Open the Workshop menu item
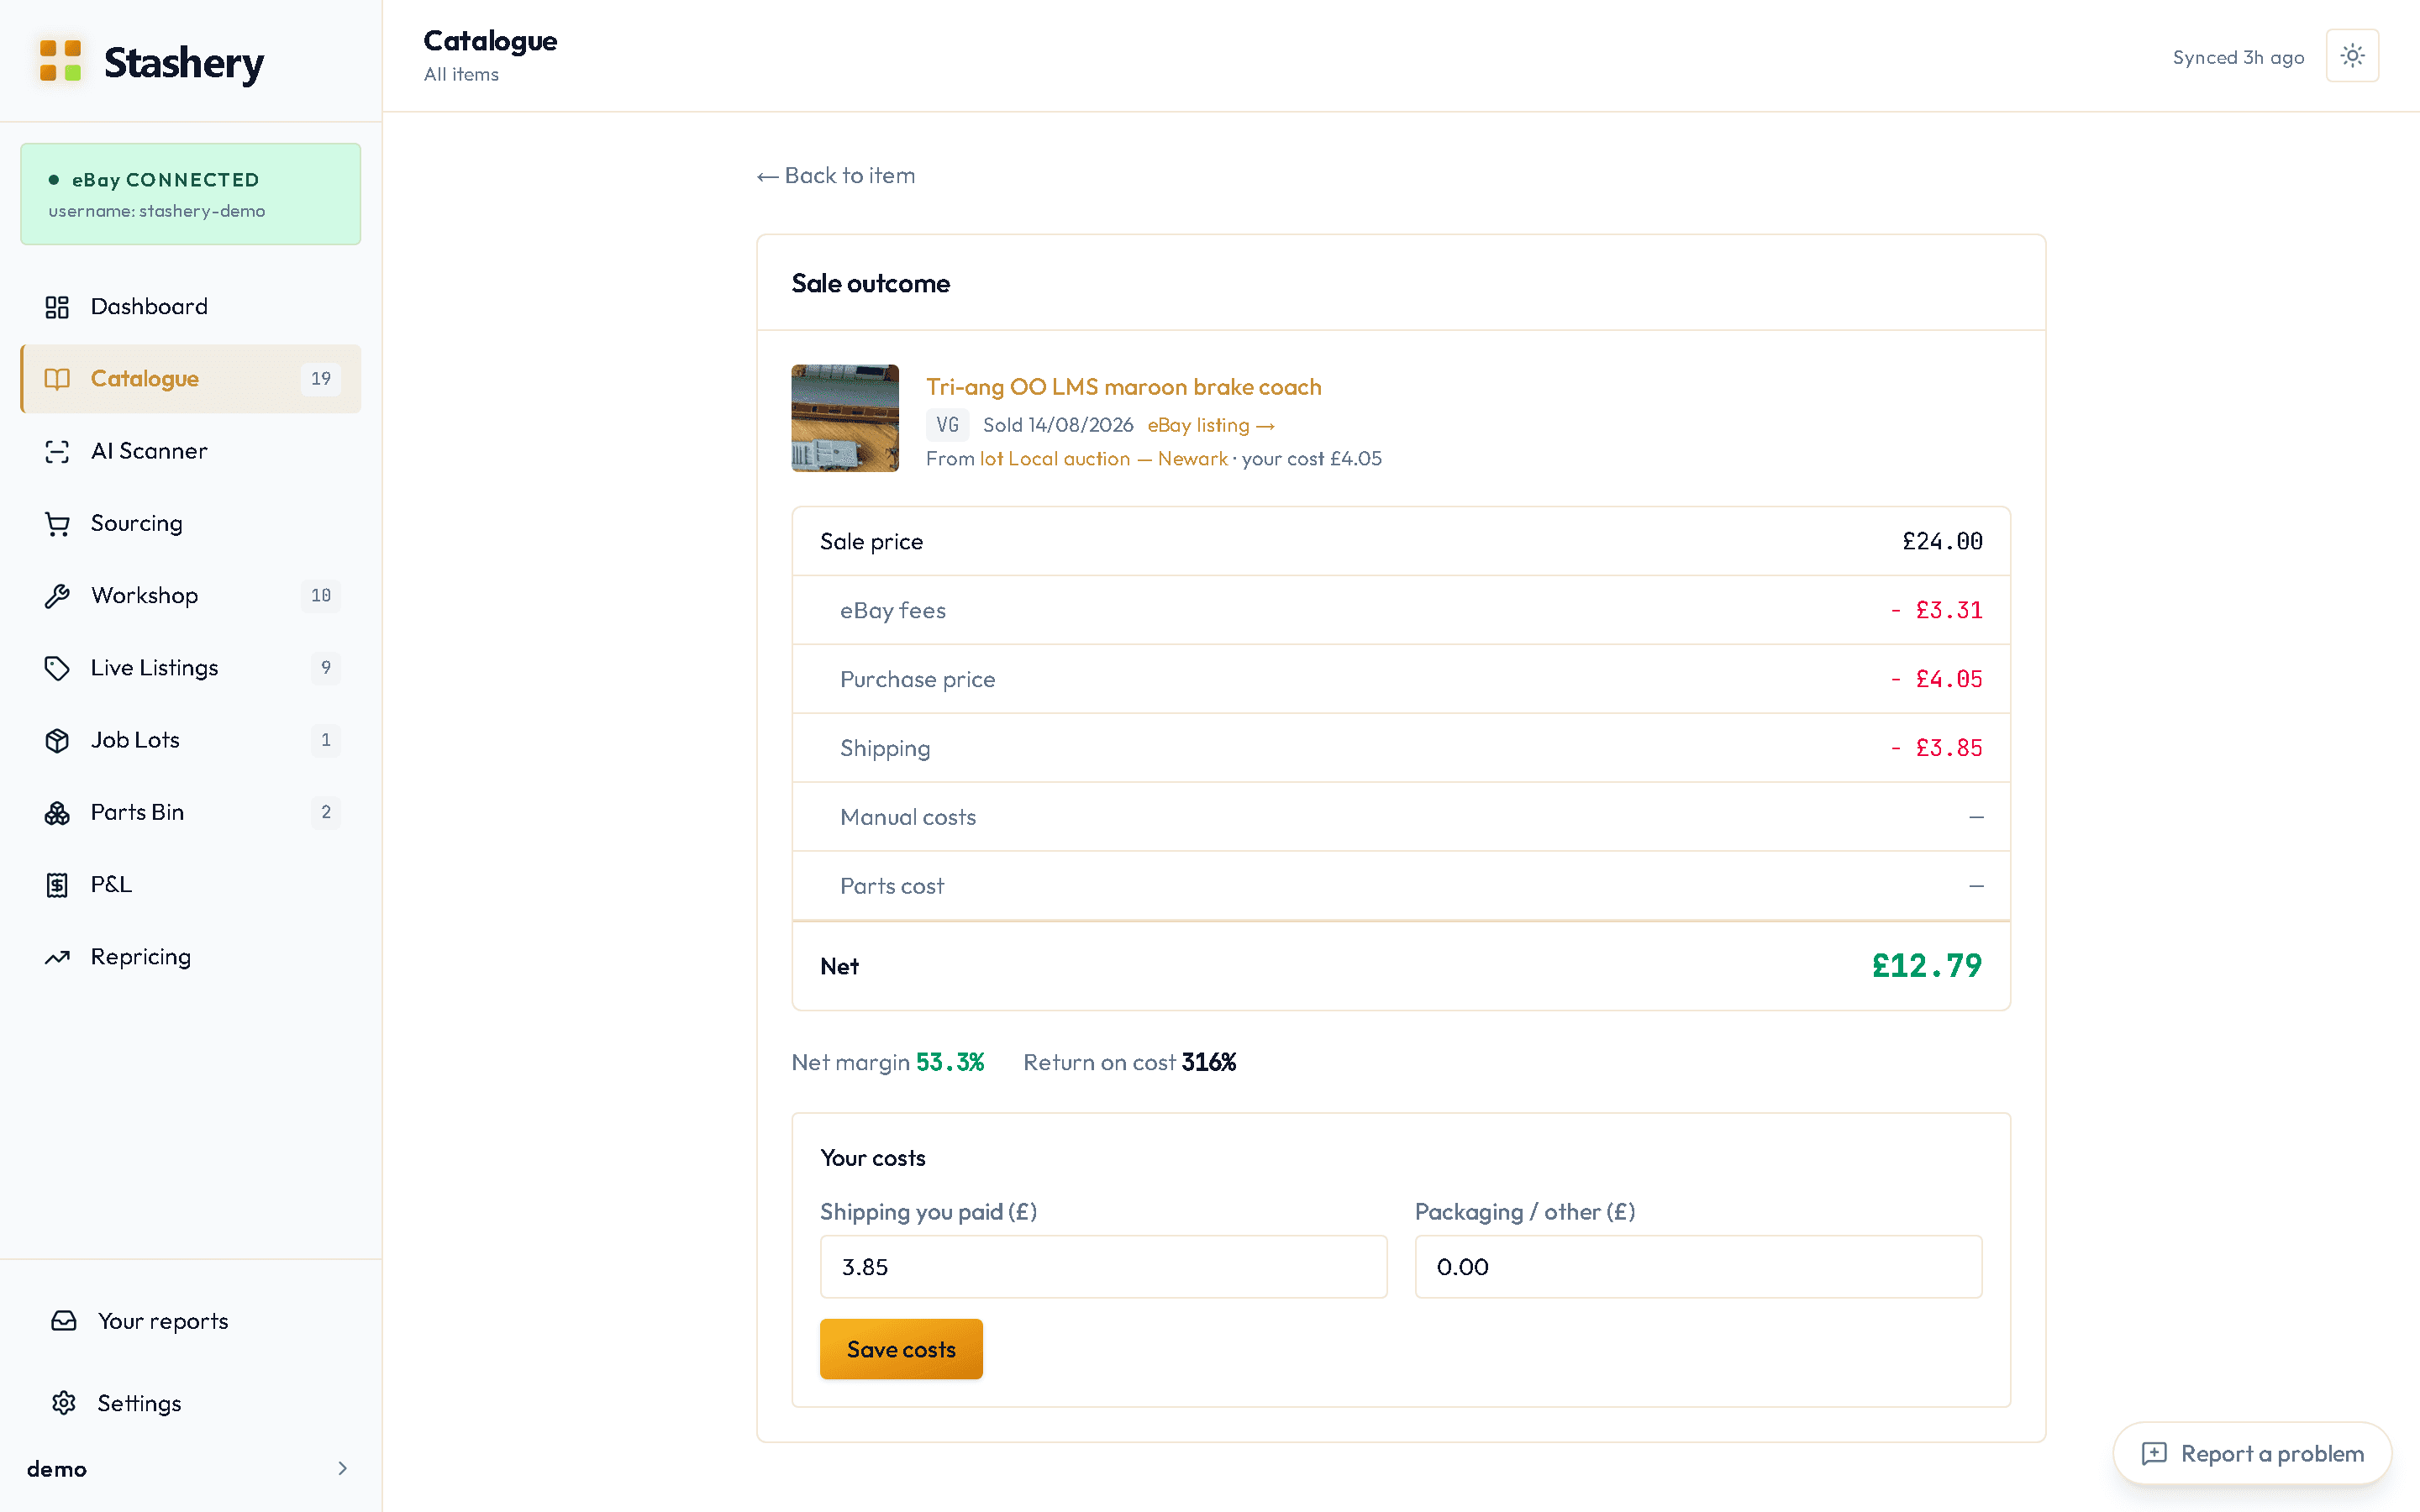The image size is (2420, 1512). [190, 596]
